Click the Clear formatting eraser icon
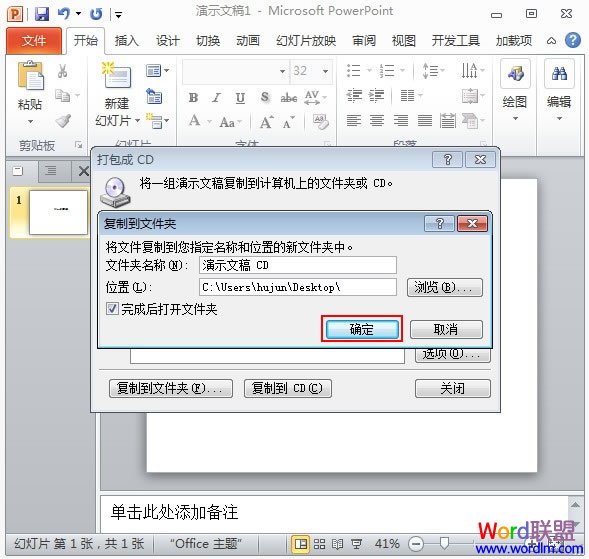This screenshot has width=589, height=559. coord(321,121)
